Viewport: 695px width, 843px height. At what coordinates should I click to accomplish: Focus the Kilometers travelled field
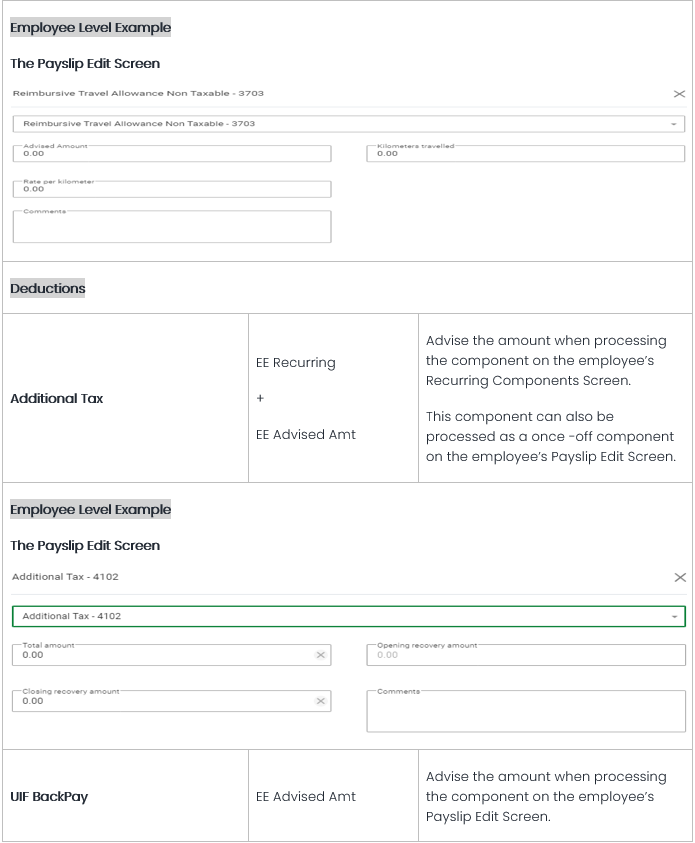click(526, 154)
